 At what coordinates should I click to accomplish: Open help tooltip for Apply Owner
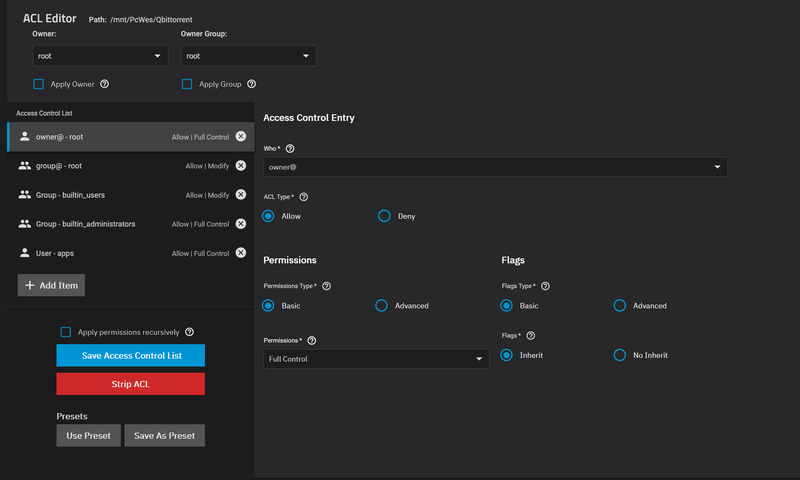[x=105, y=84]
